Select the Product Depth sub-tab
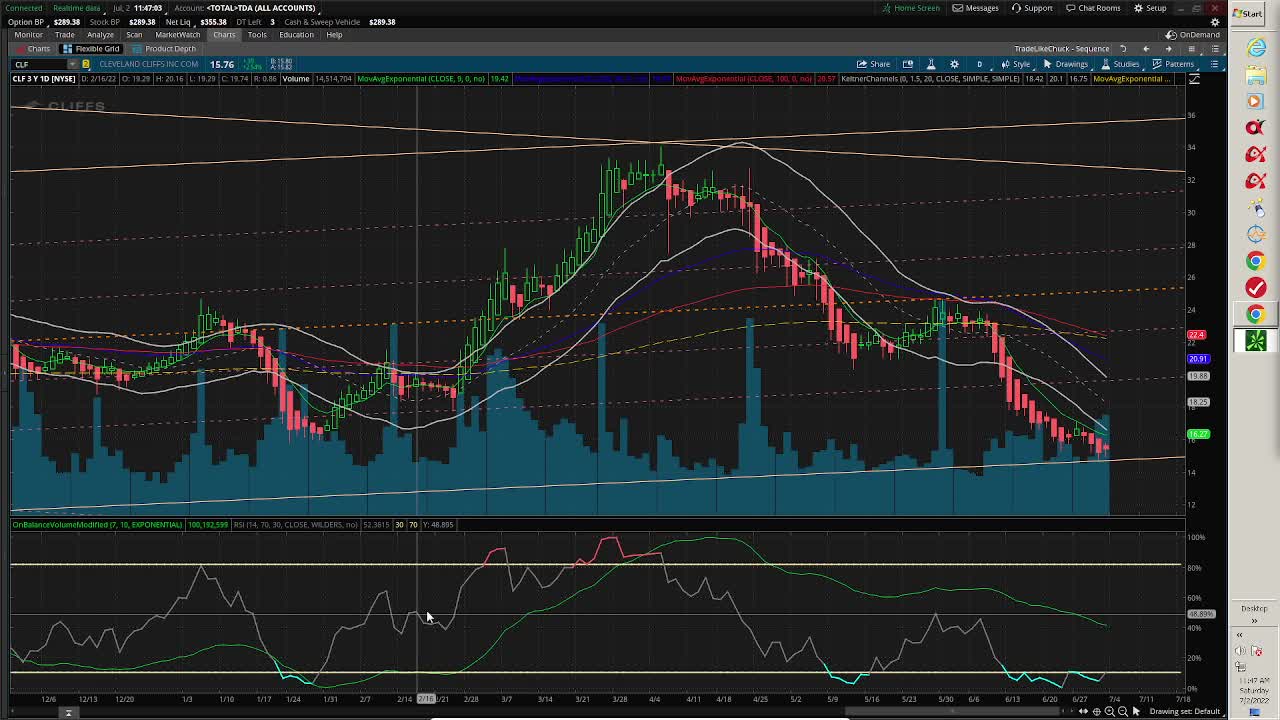1280x720 pixels. (164, 49)
